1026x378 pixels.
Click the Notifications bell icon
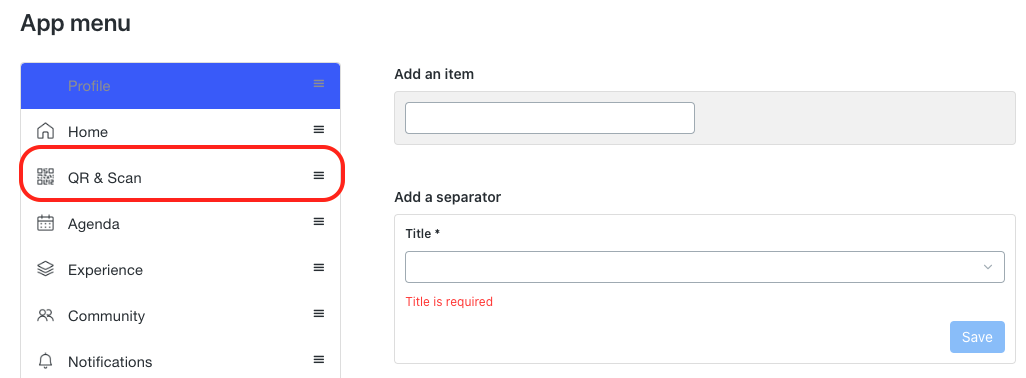point(45,361)
